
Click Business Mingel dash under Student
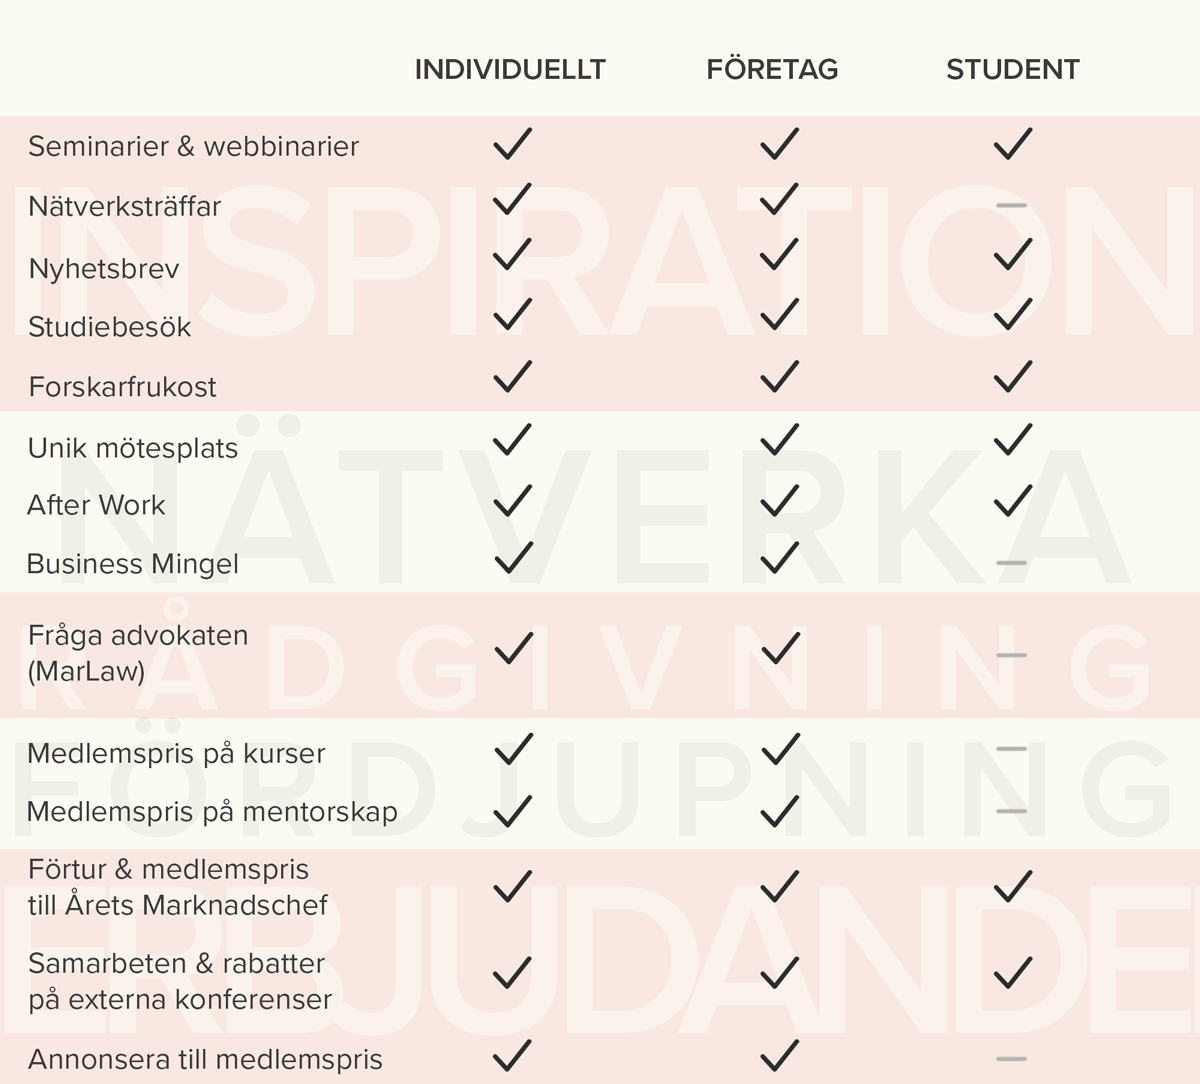click(1012, 563)
